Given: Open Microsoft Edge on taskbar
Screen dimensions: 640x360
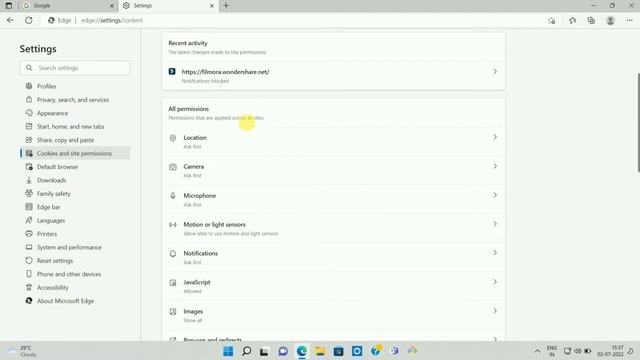Looking at the screenshot, I should click(x=302, y=351).
